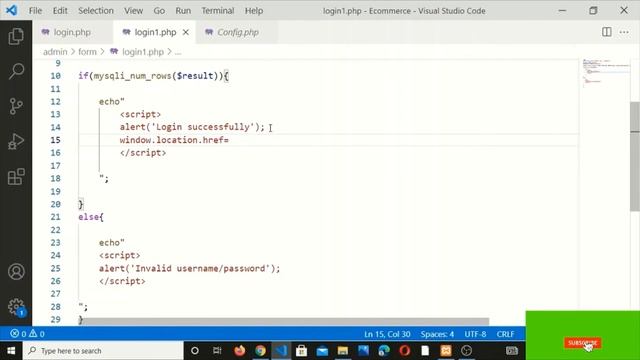Open Microsoft Store from taskbar
This screenshot has height=360, width=640.
click(302, 351)
